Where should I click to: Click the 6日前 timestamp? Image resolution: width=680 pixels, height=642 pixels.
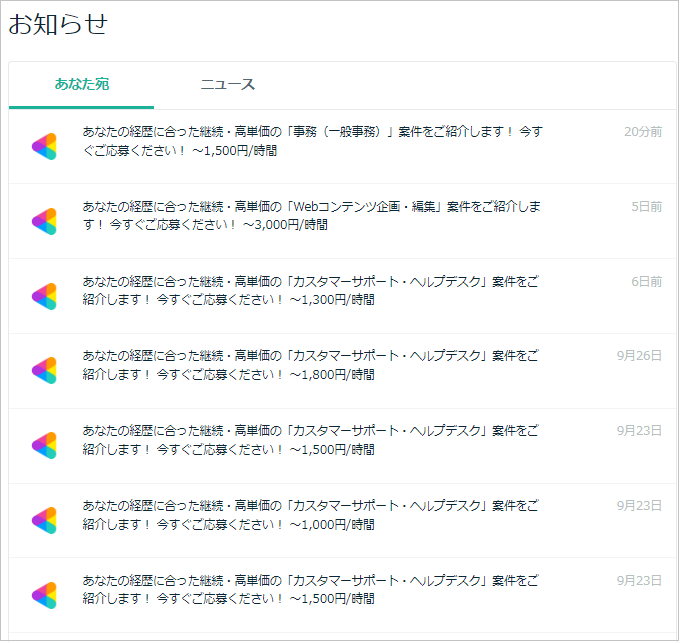[647, 282]
